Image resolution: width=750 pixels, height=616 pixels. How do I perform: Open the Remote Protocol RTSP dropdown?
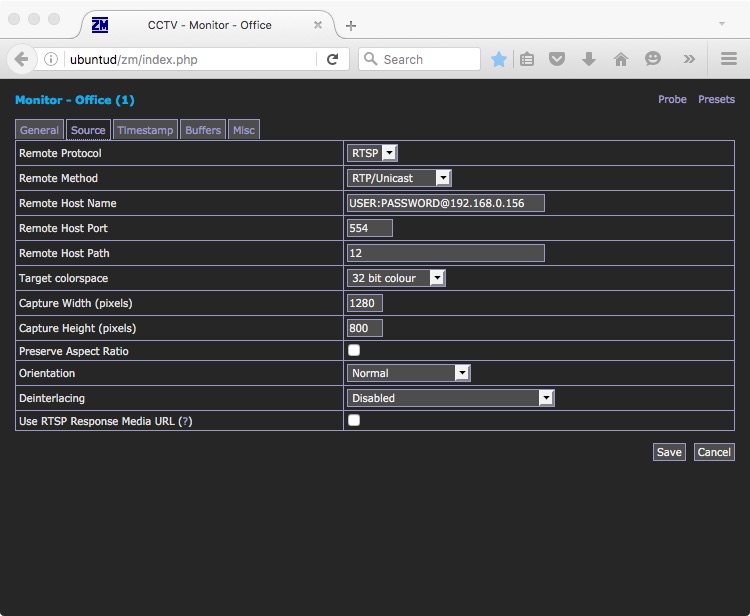click(372, 153)
